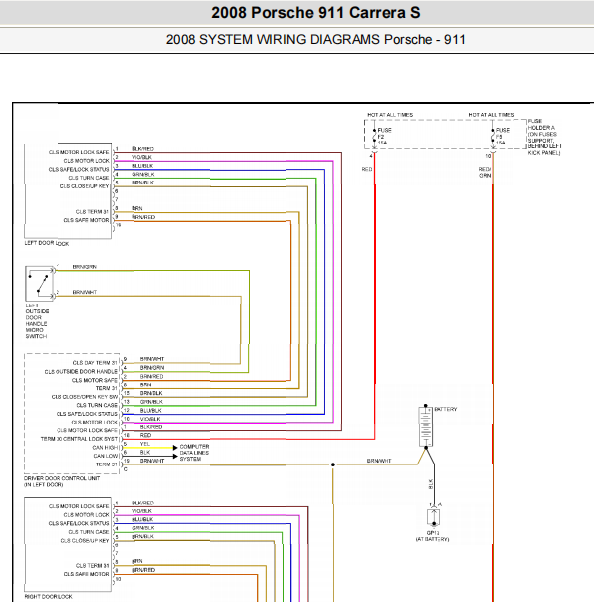Select the Fuse F8 symbol
594x602 pixels.
tap(493, 136)
